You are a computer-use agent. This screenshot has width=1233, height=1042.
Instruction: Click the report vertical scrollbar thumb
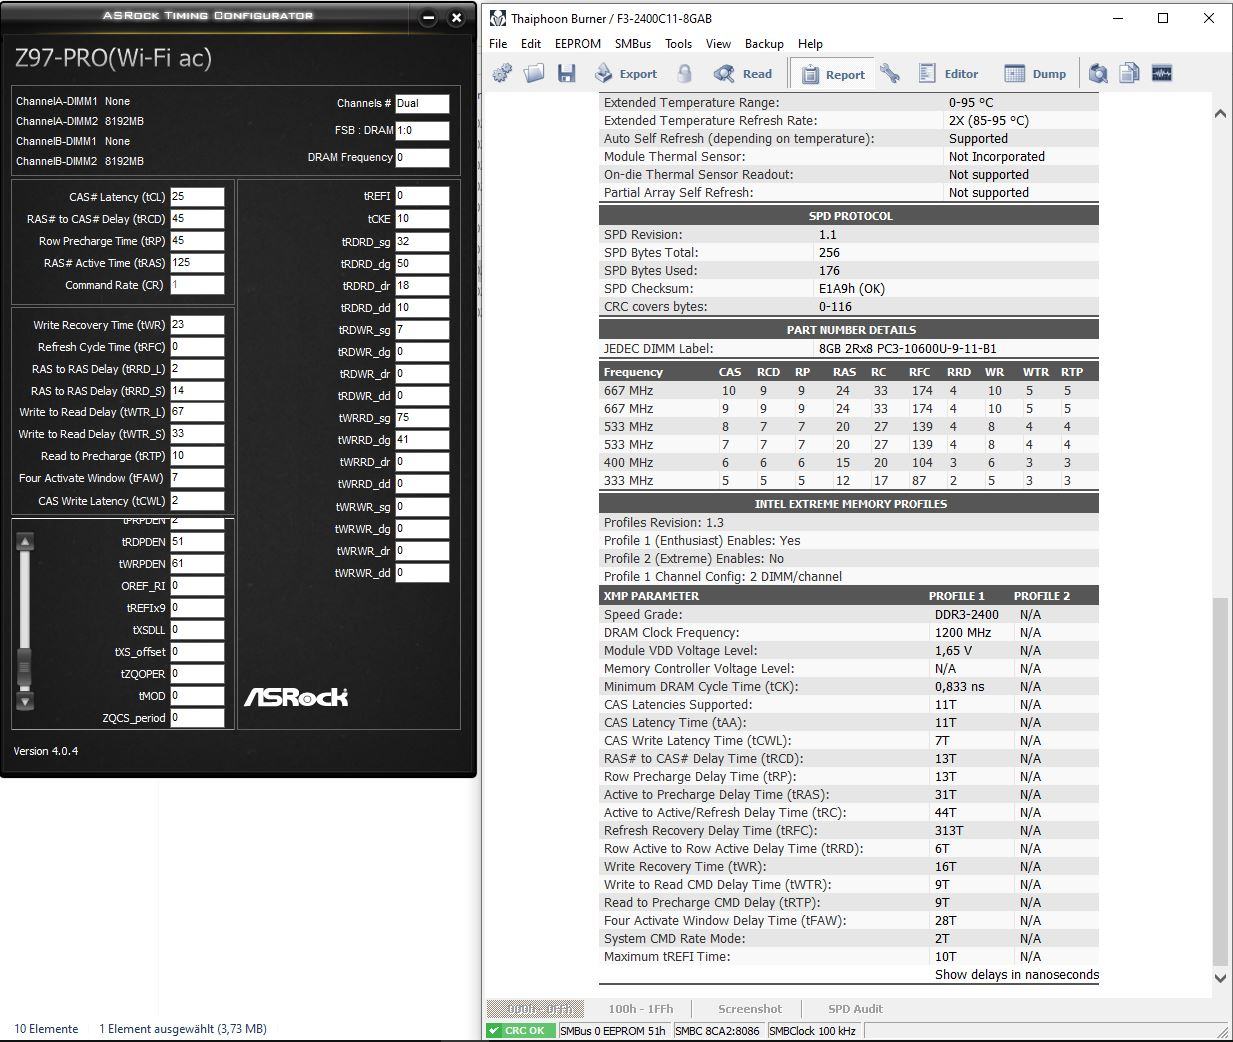pyautogui.click(x=1220, y=780)
